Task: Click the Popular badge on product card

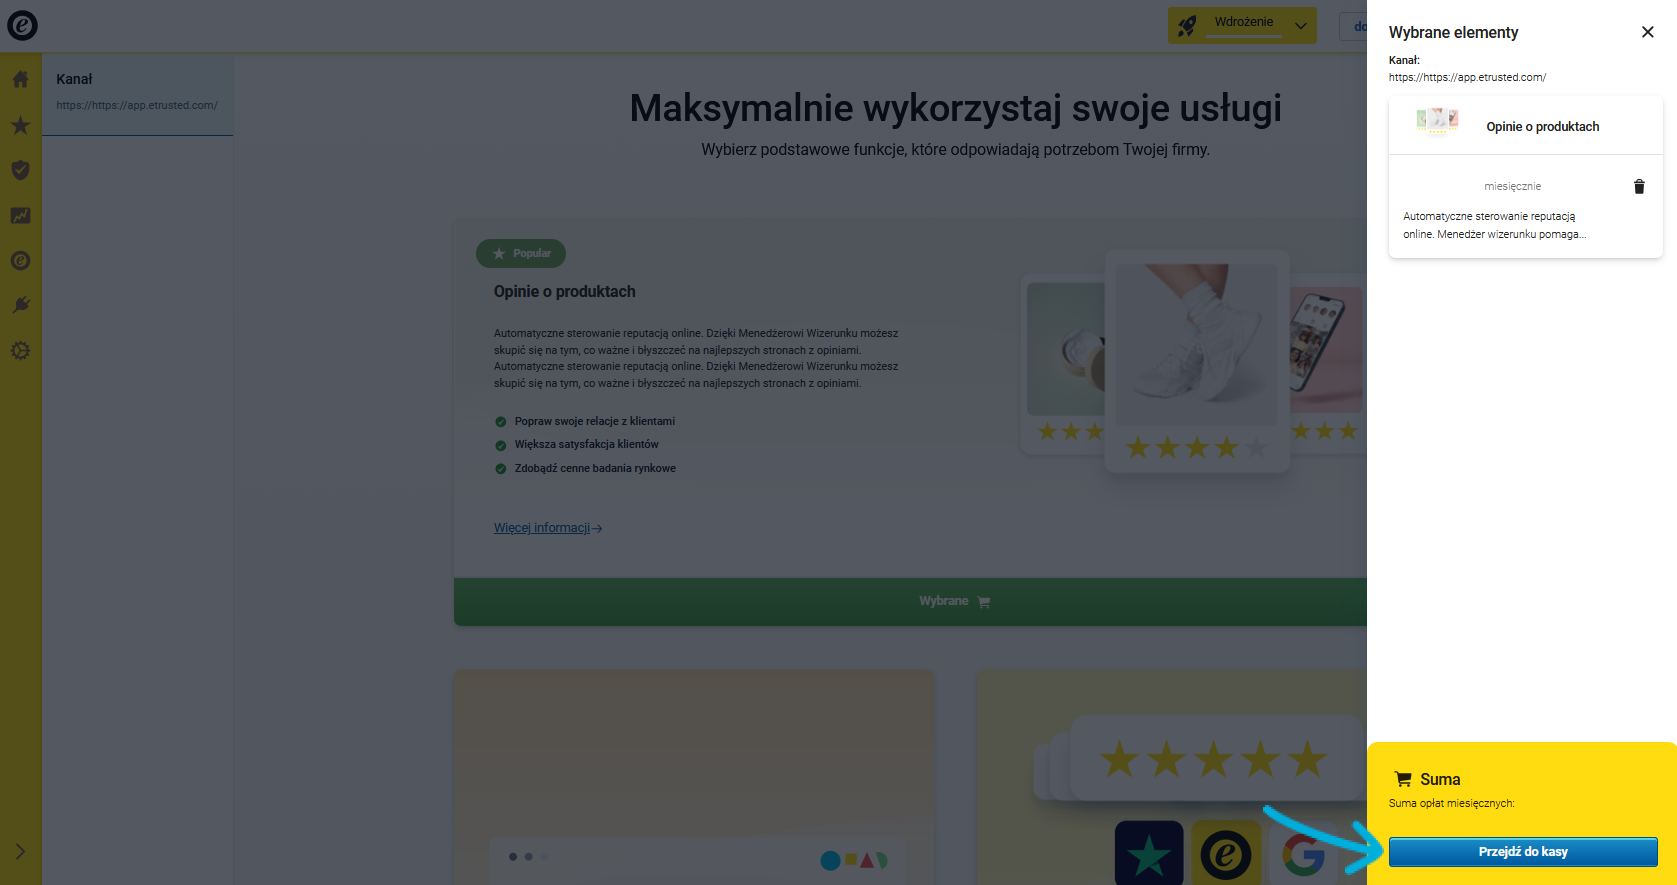Action: (x=521, y=253)
